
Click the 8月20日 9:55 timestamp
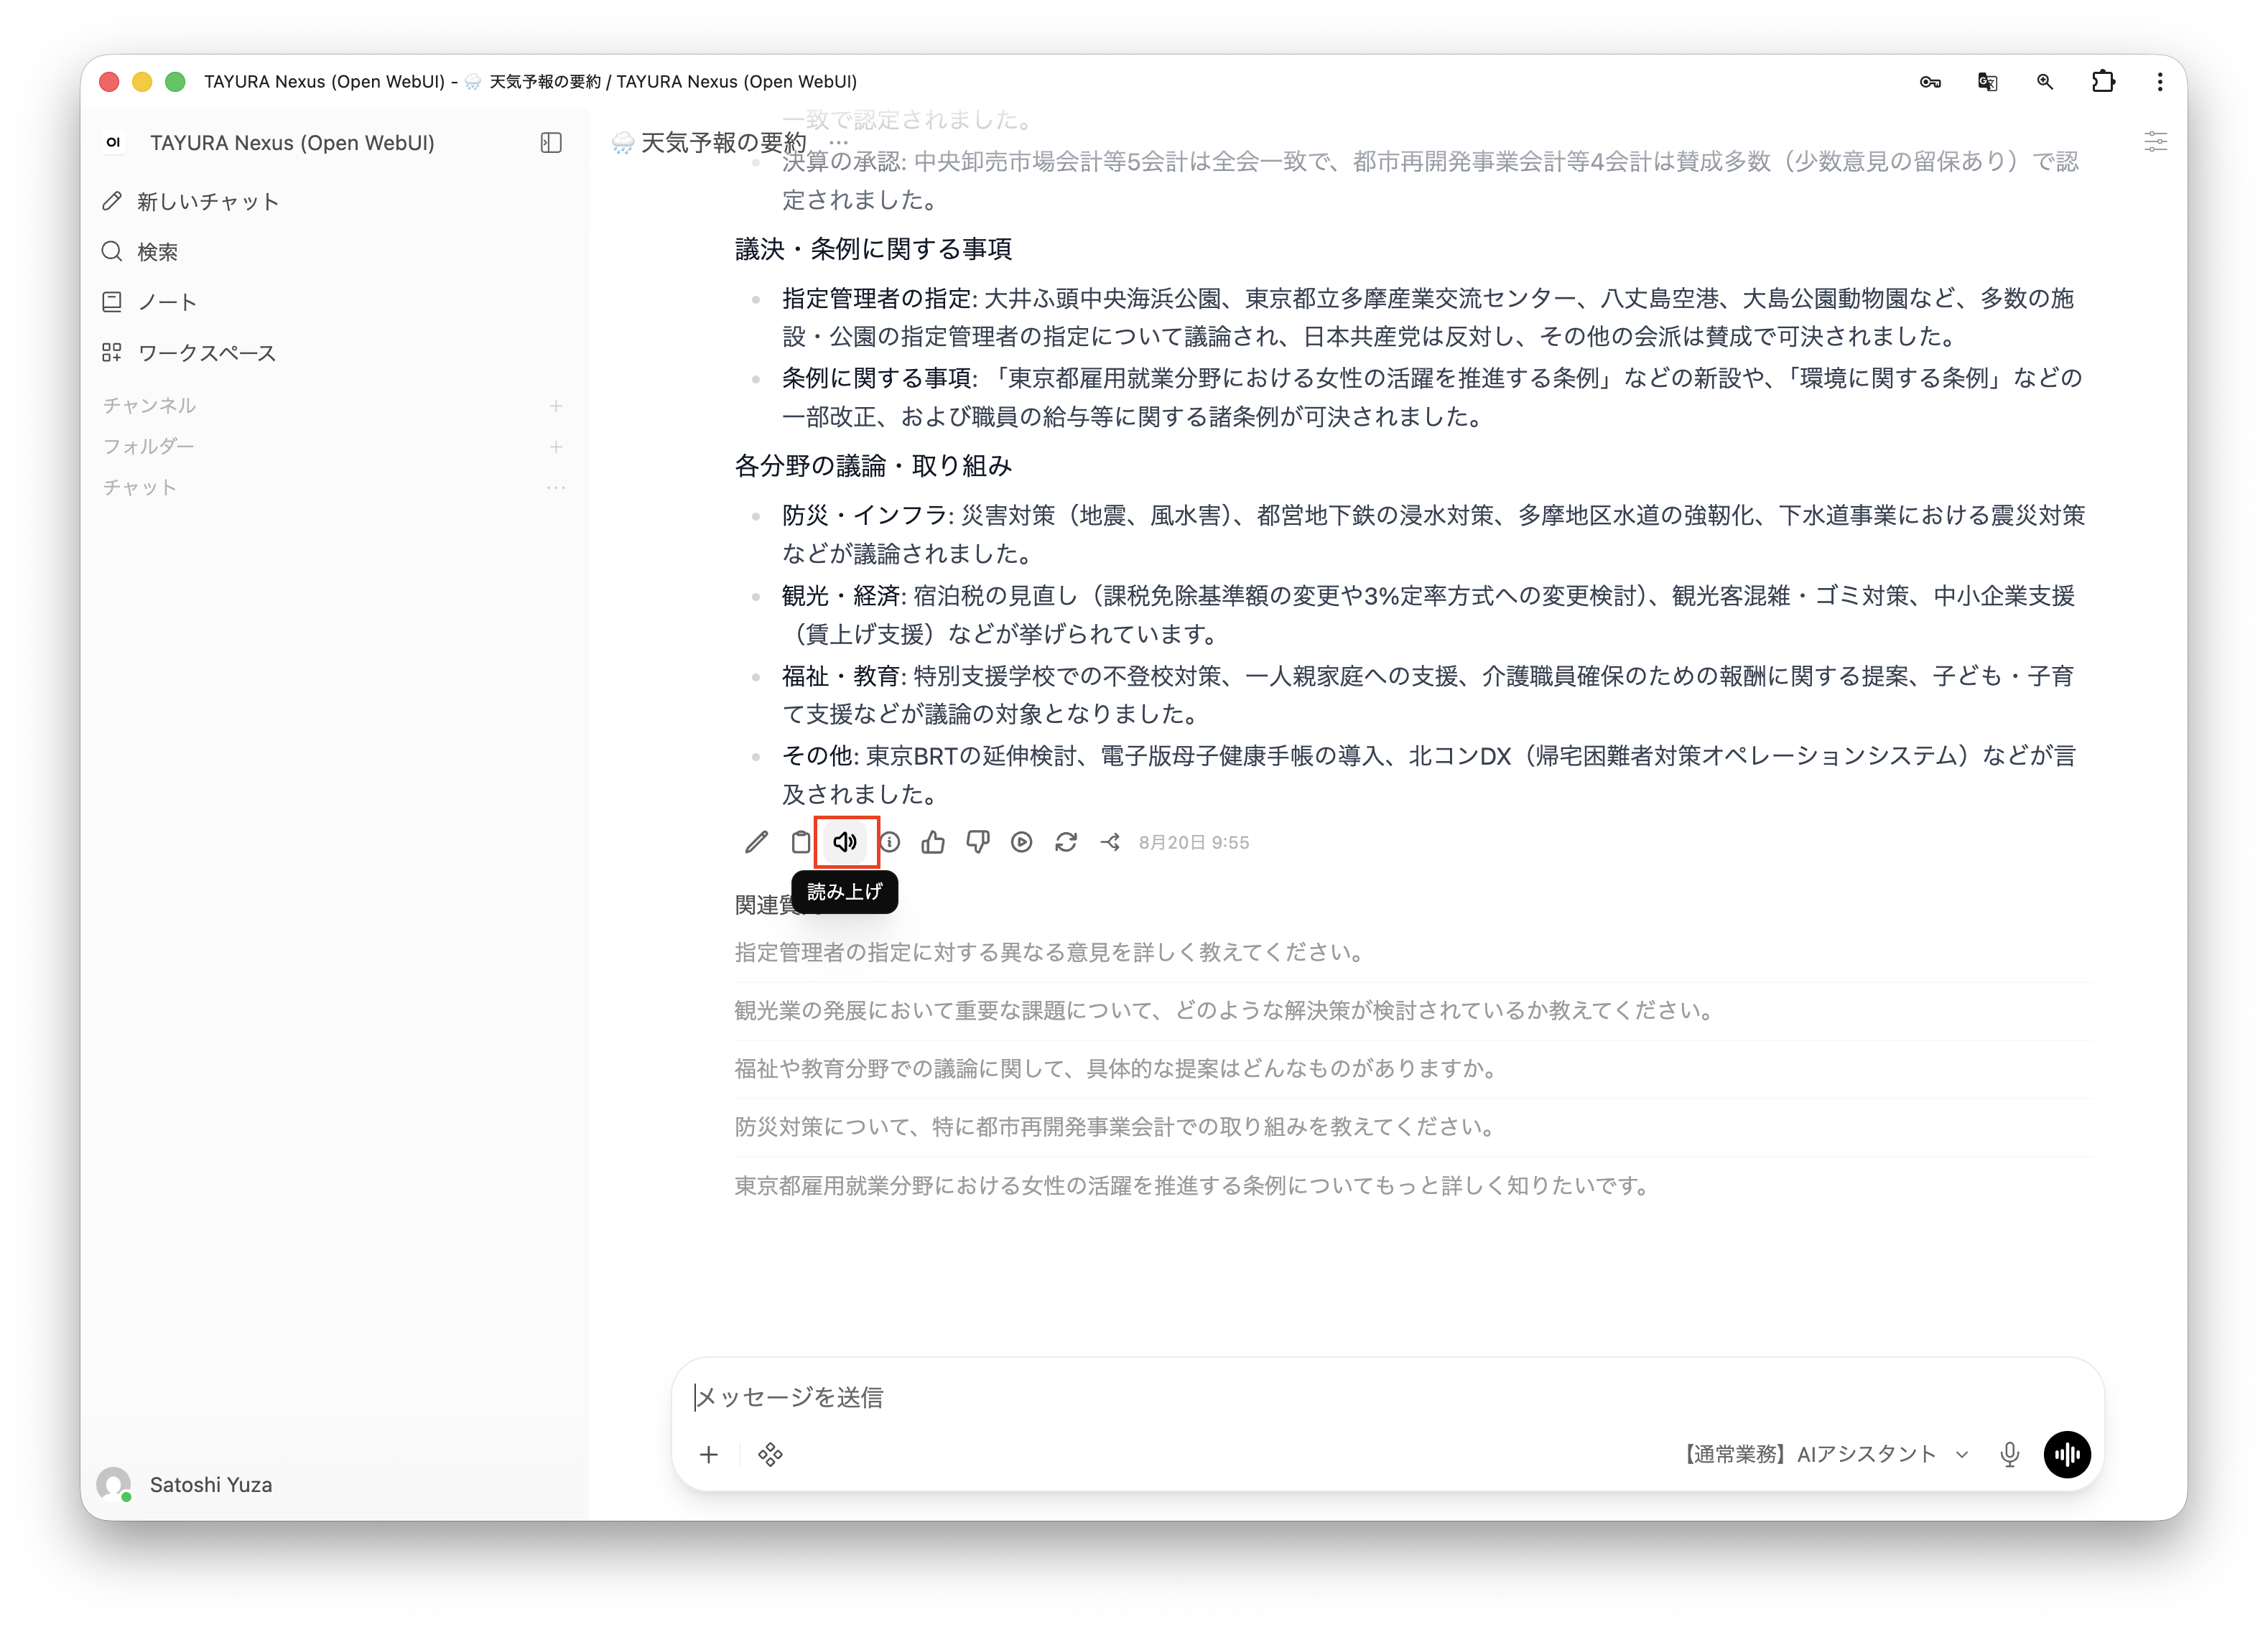[x=1194, y=842]
